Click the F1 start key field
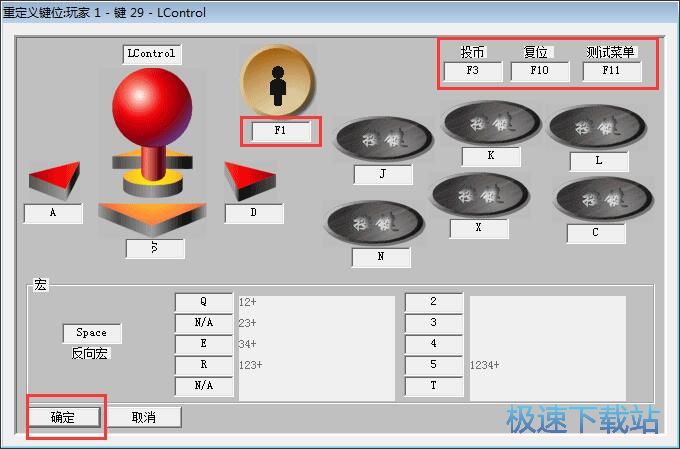The image size is (680, 449). click(x=280, y=131)
